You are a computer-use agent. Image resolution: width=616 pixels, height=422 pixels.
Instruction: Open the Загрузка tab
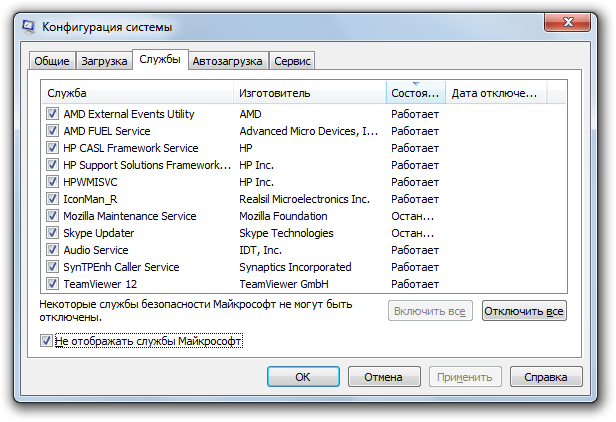coord(104,61)
